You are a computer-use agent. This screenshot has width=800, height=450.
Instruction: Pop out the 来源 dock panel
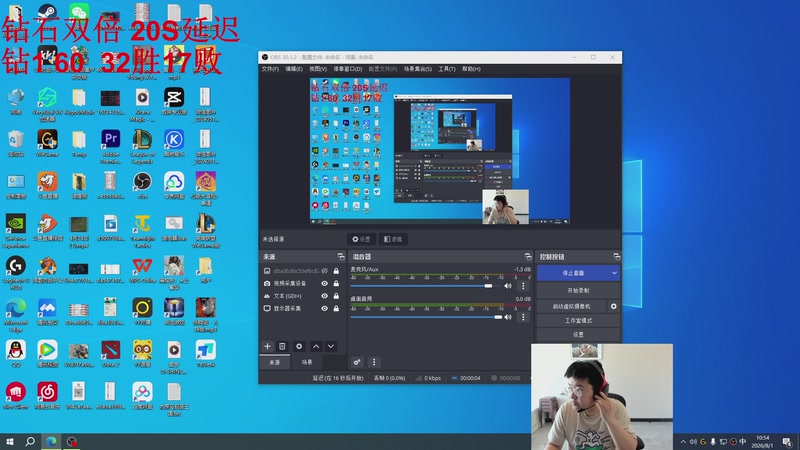point(341,256)
